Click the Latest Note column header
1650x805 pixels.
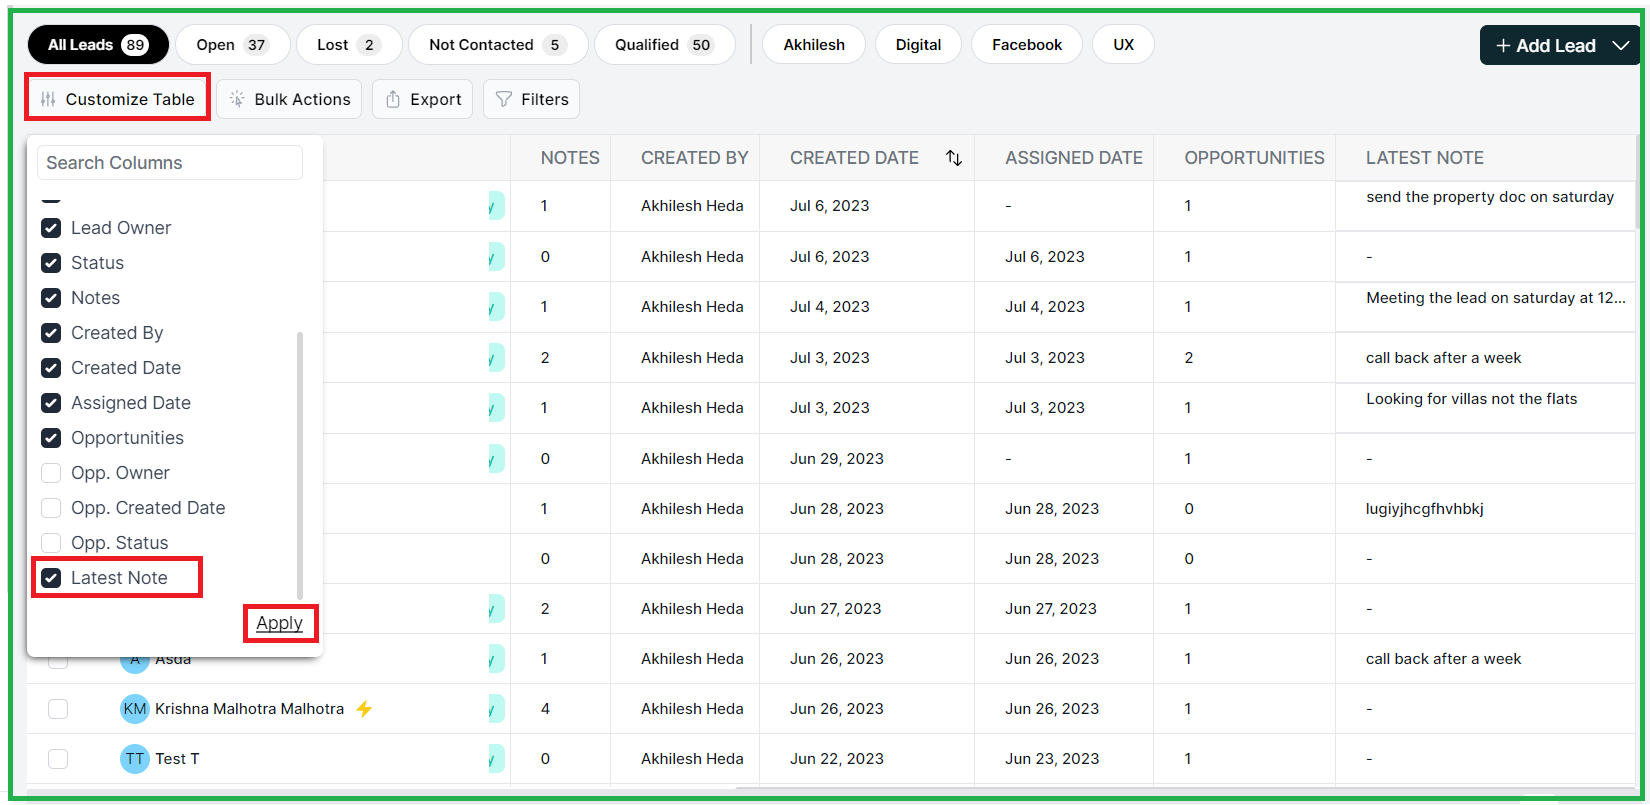1425,158
